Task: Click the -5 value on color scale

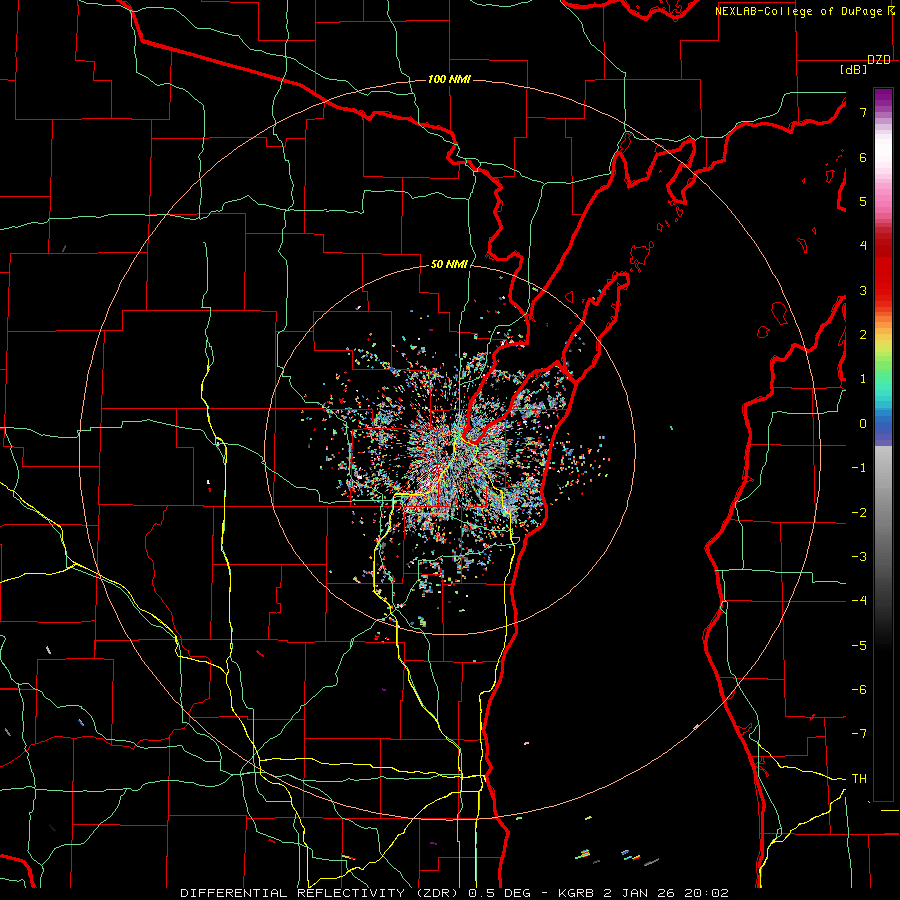Action: [x=859, y=646]
